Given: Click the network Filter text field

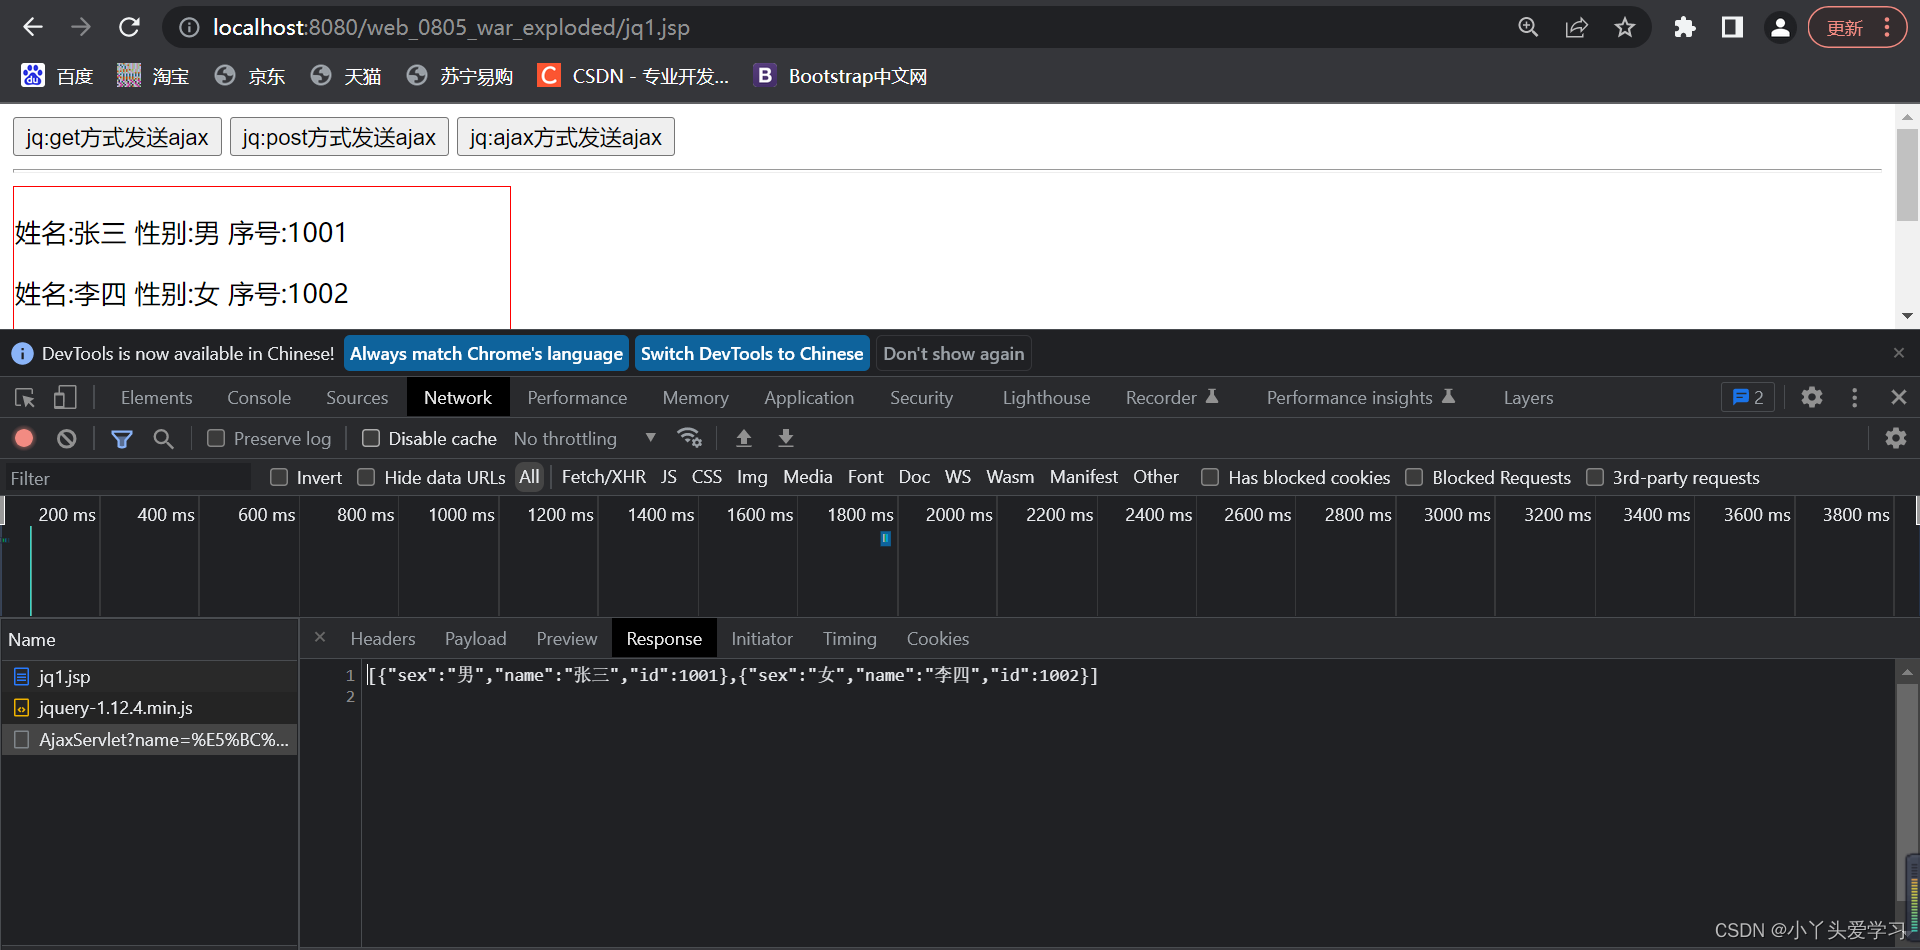Looking at the screenshot, I should [x=128, y=478].
